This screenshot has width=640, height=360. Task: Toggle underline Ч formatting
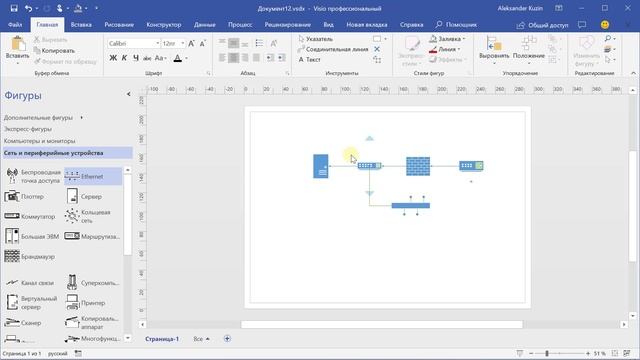point(136,58)
